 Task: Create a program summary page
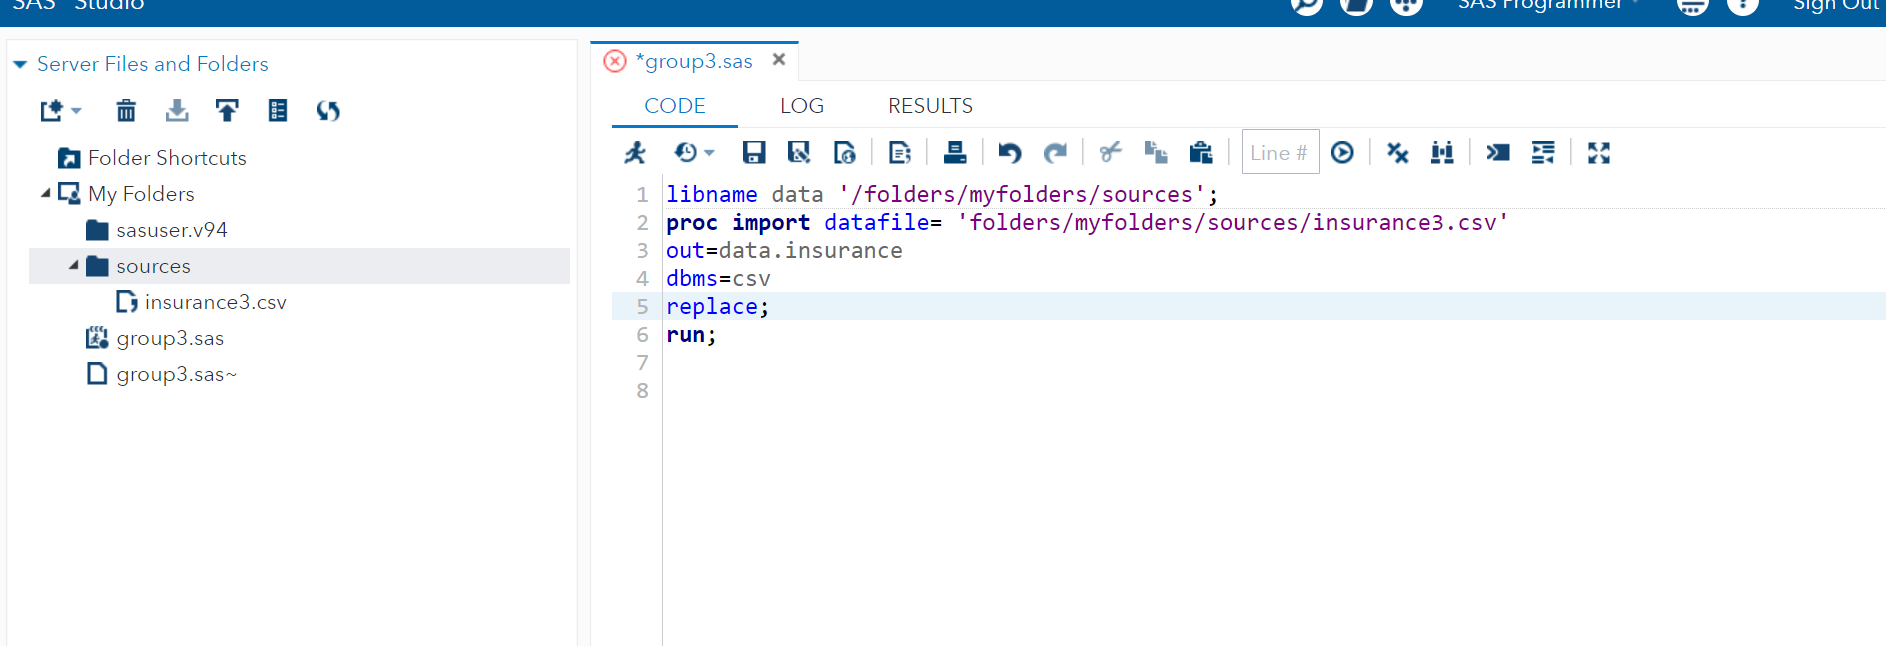pyautogui.click(x=899, y=153)
